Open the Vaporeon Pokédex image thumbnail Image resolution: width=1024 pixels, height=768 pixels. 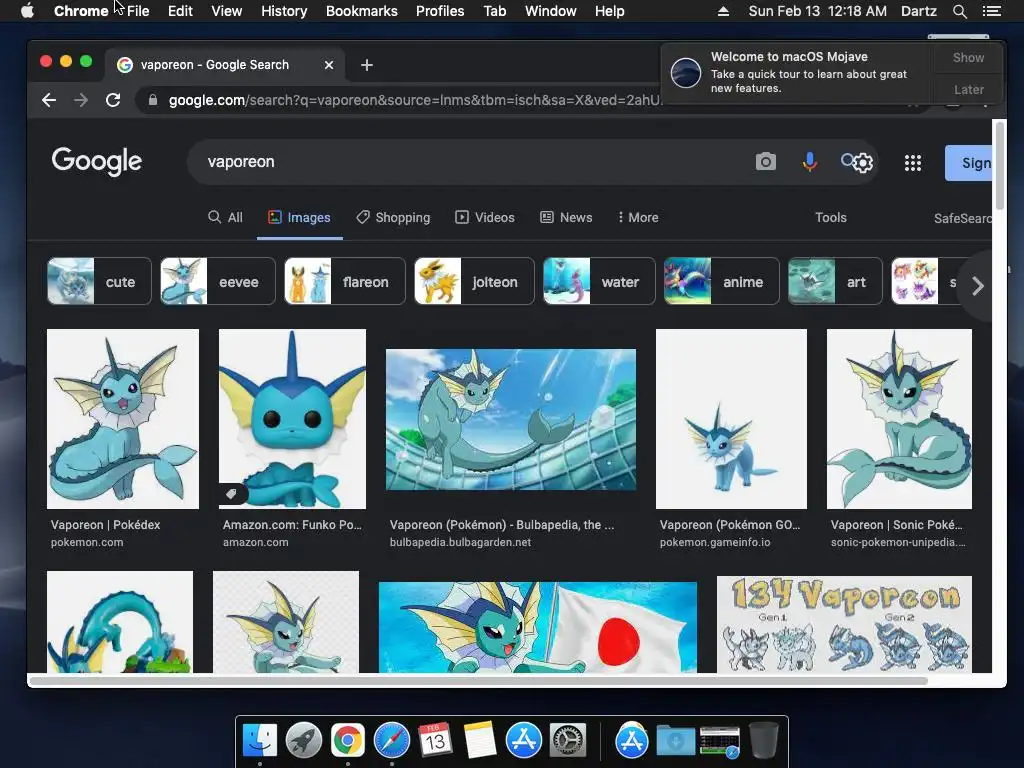[123, 419]
